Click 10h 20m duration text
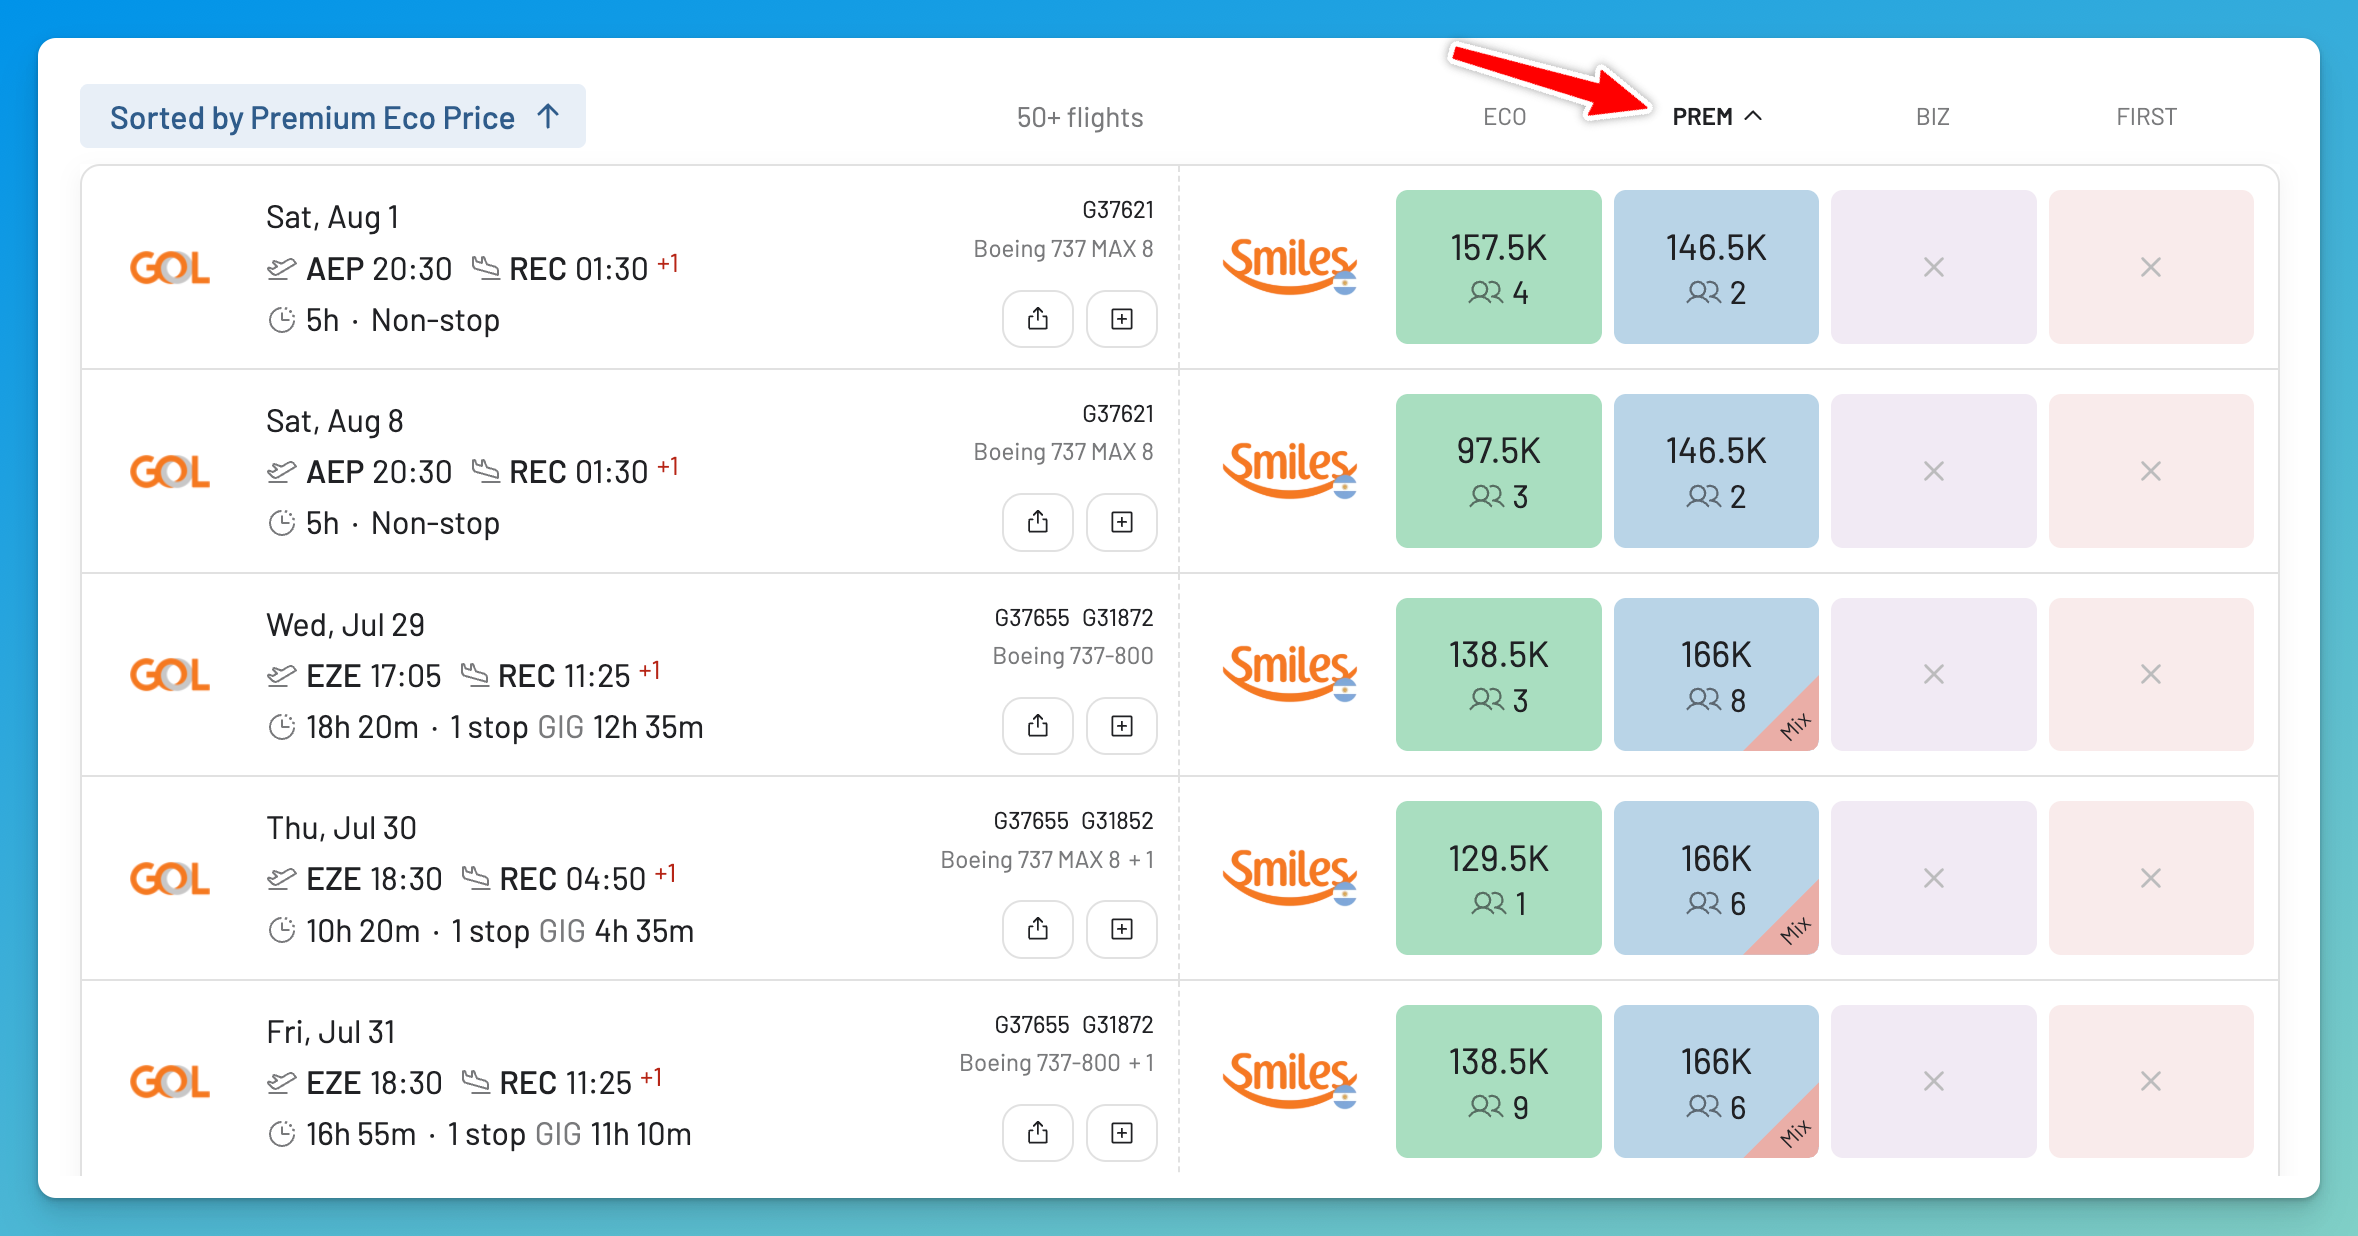Image resolution: width=2358 pixels, height=1236 pixels. pyautogui.click(x=363, y=931)
